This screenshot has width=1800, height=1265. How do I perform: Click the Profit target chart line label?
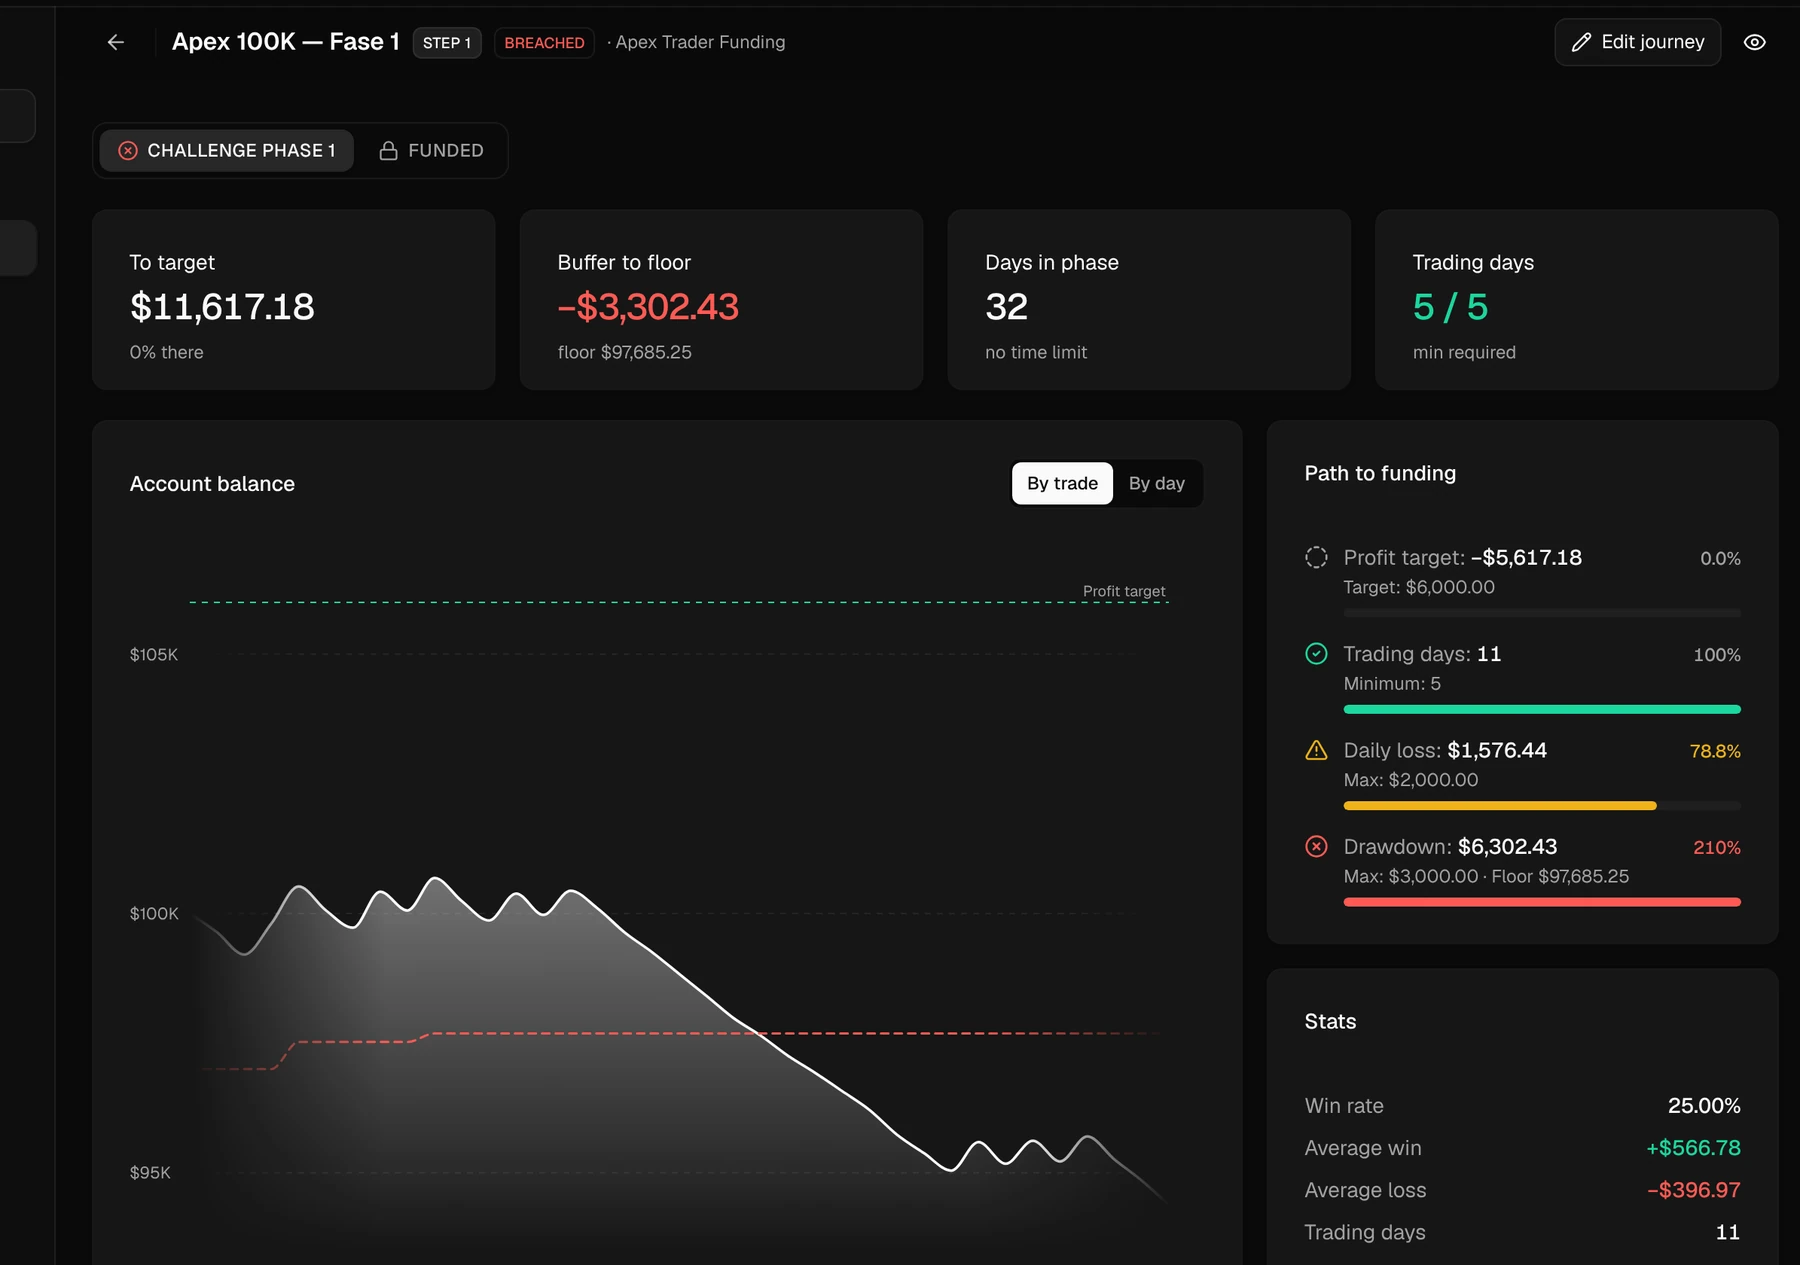[x=1124, y=591]
